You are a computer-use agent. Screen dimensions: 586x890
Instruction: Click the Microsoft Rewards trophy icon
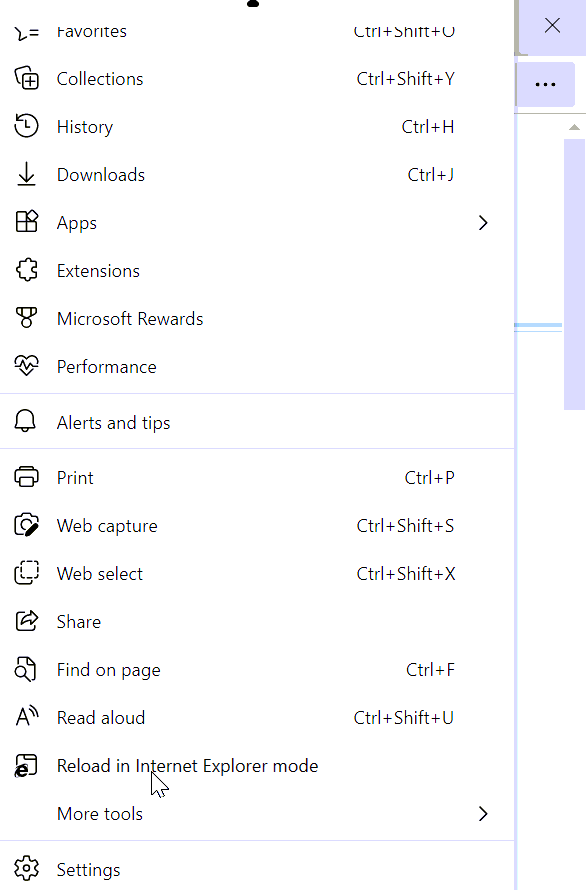[x=26, y=318]
